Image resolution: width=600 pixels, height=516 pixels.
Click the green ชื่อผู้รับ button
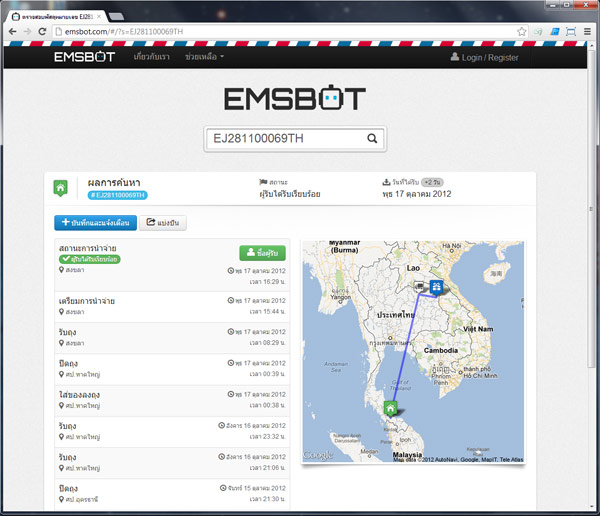pos(262,253)
